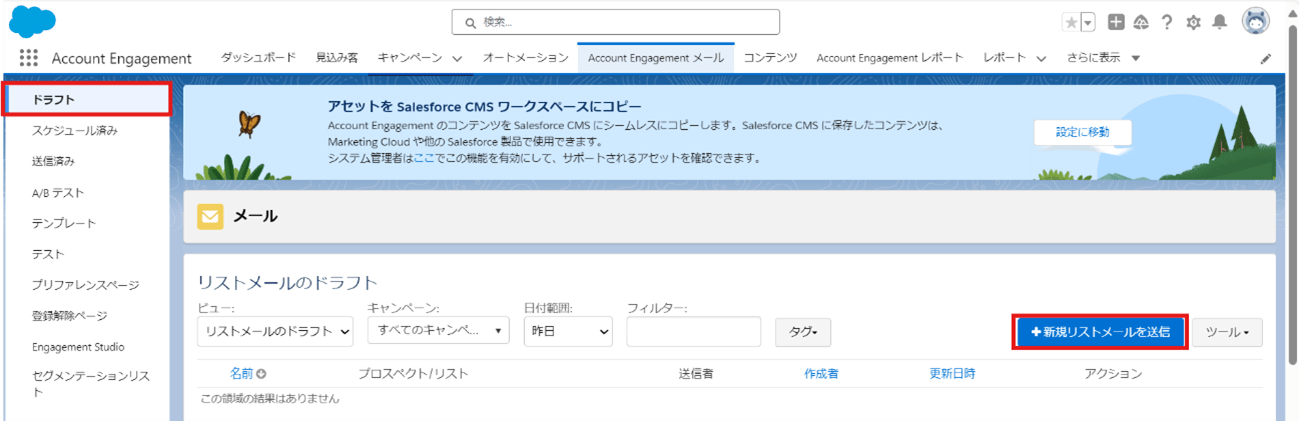Click the favorites star icon
Viewport: 1299px width, 421px height.
coord(1071,22)
